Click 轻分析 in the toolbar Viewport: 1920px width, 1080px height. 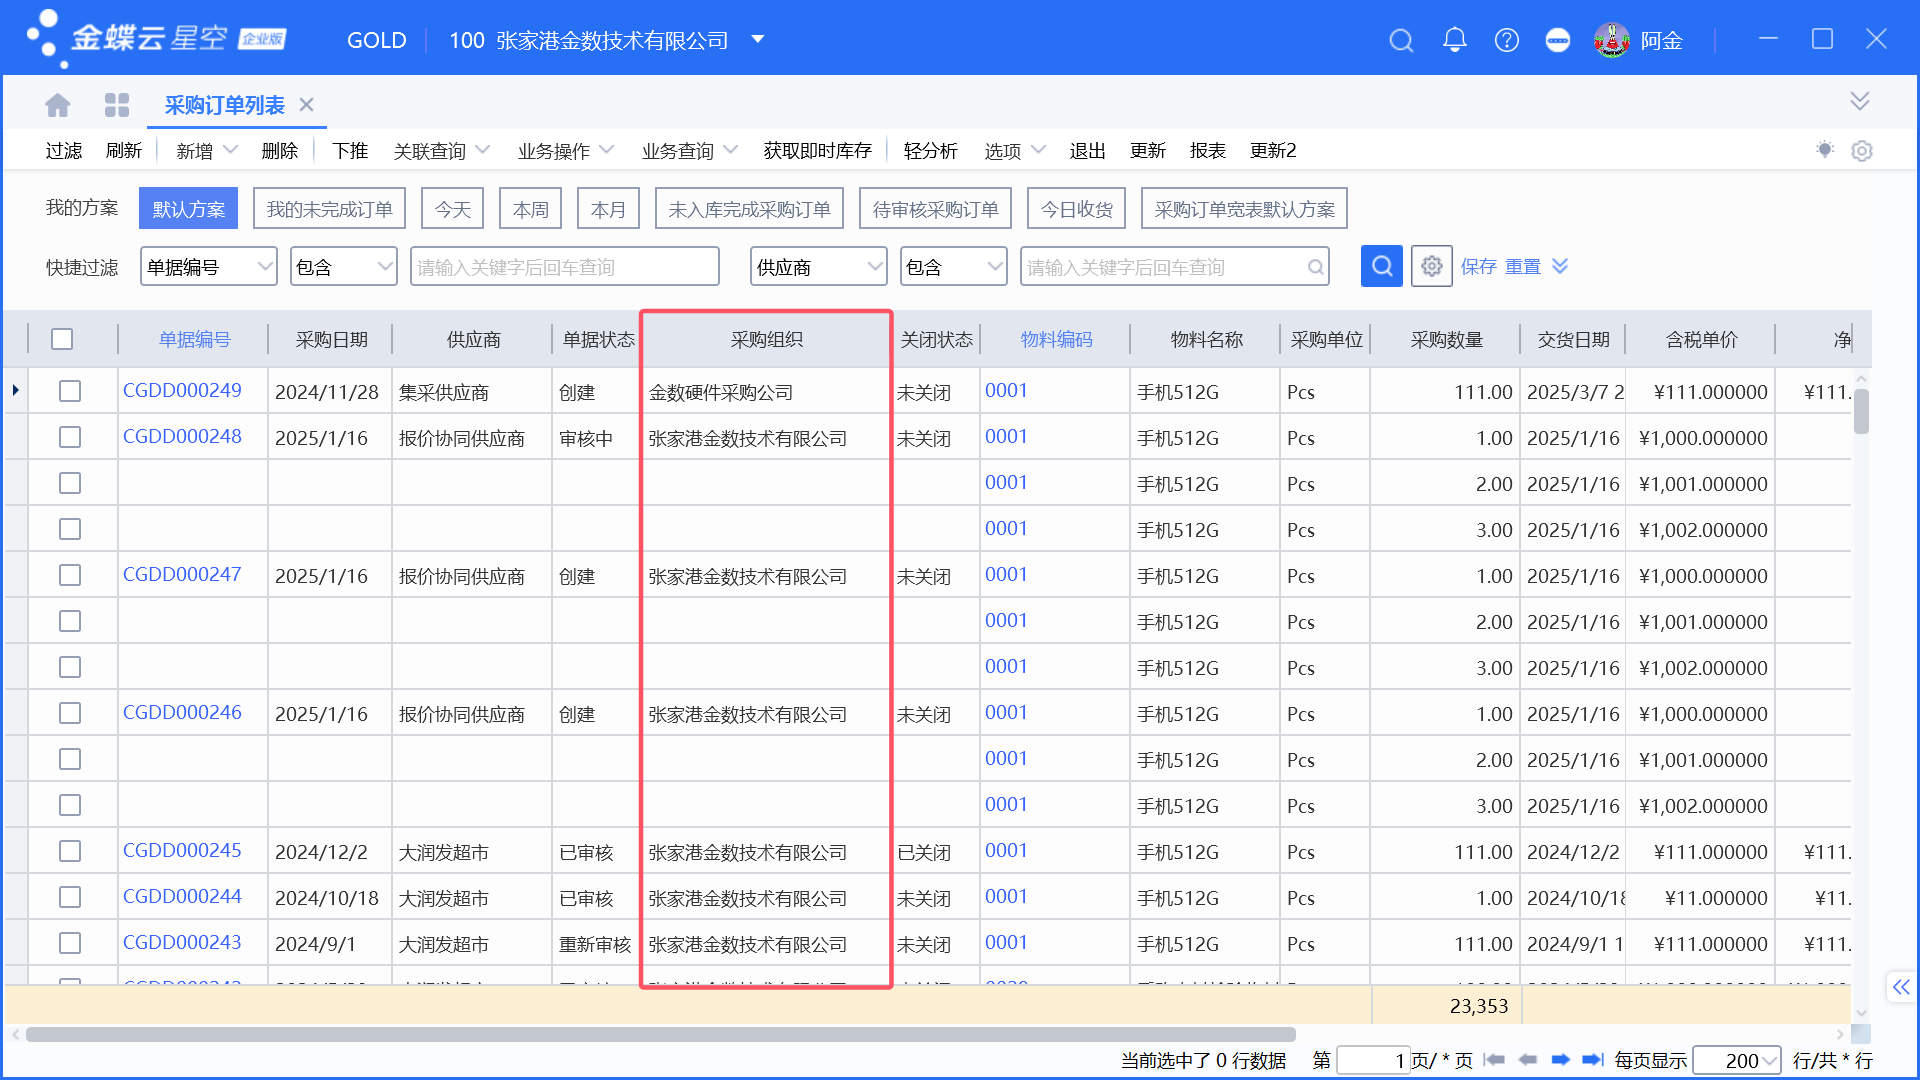point(931,150)
